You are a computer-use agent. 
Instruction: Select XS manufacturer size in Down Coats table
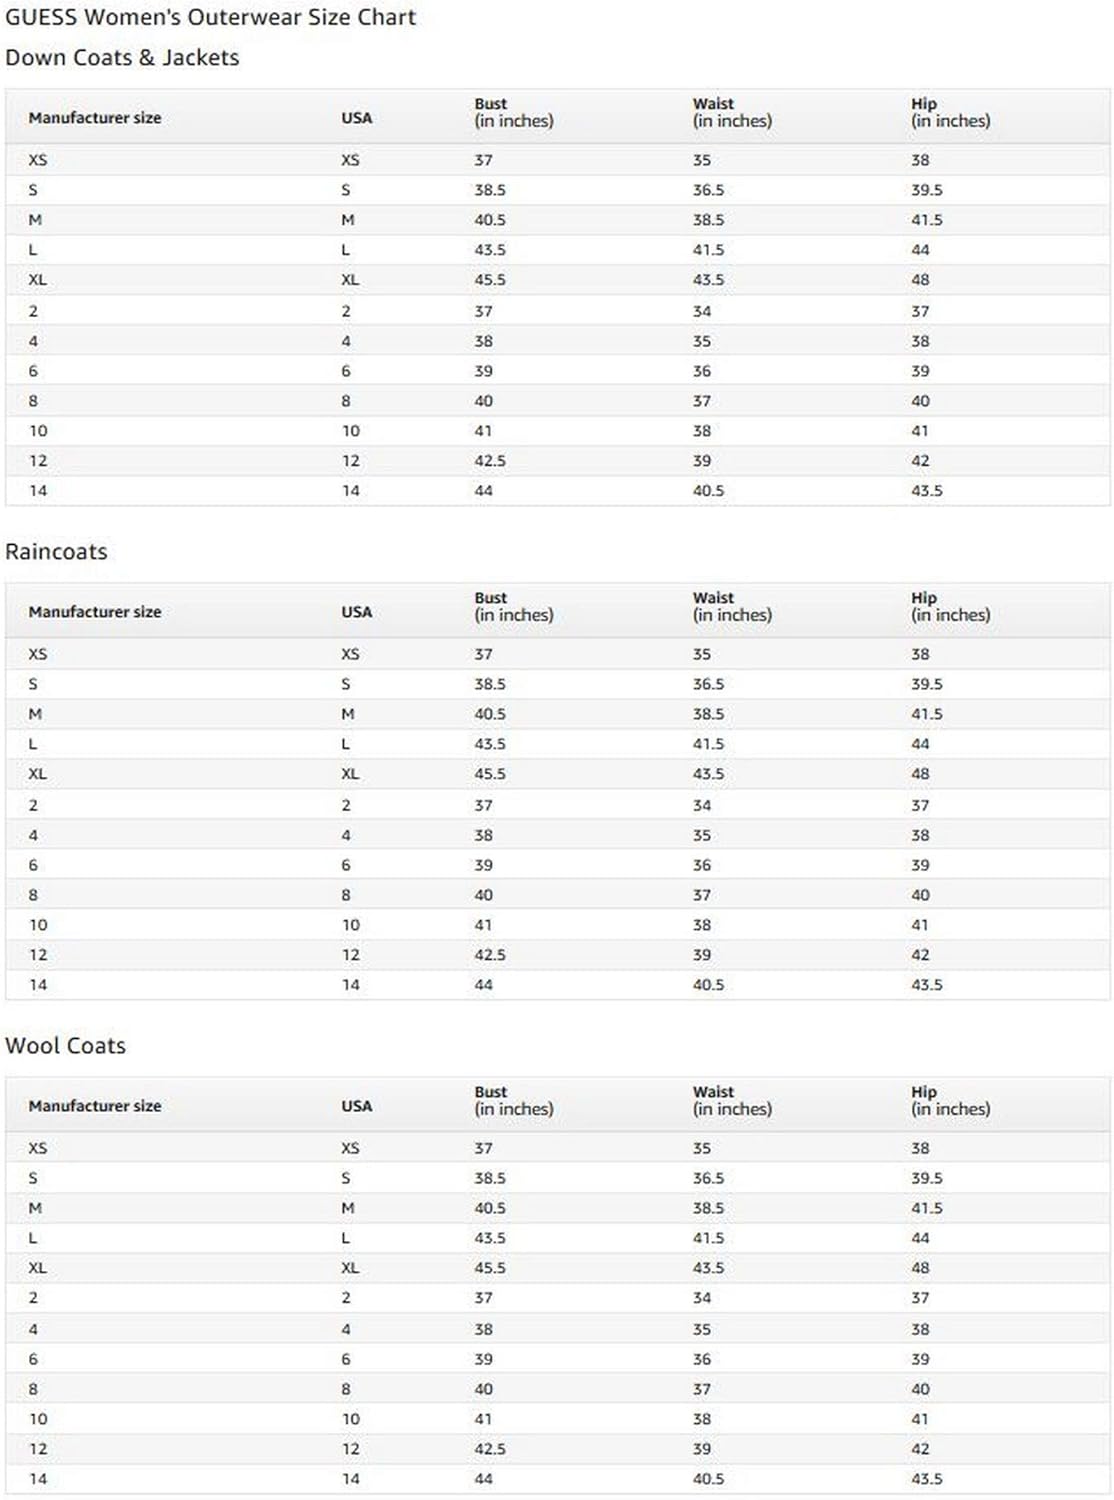[x=38, y=160]
